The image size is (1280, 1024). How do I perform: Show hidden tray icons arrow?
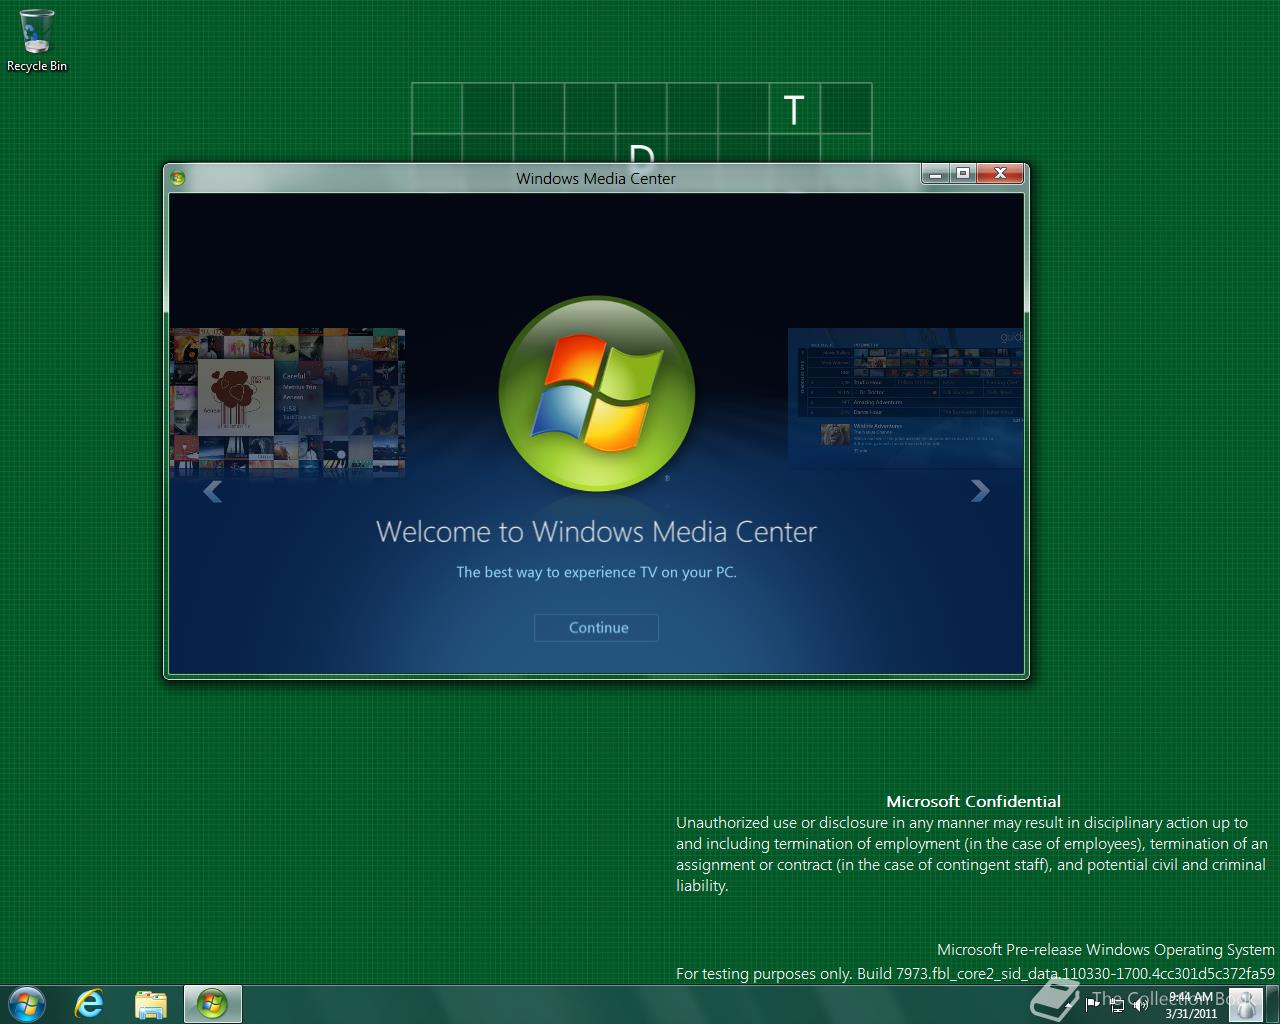pyautogui.click(x=1068, y=1006)
